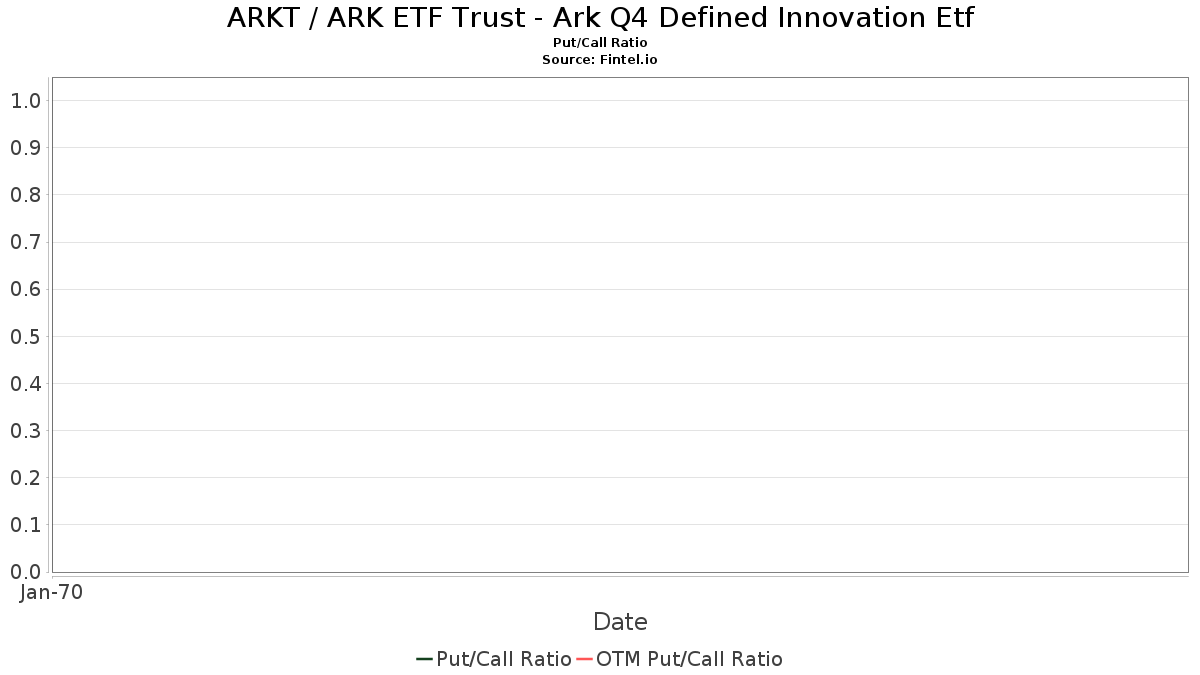Pick the 0.5 y-axis tick label
Image resolution: width=1200 pixels, height=675 pixels.
[x=25, y=336]
